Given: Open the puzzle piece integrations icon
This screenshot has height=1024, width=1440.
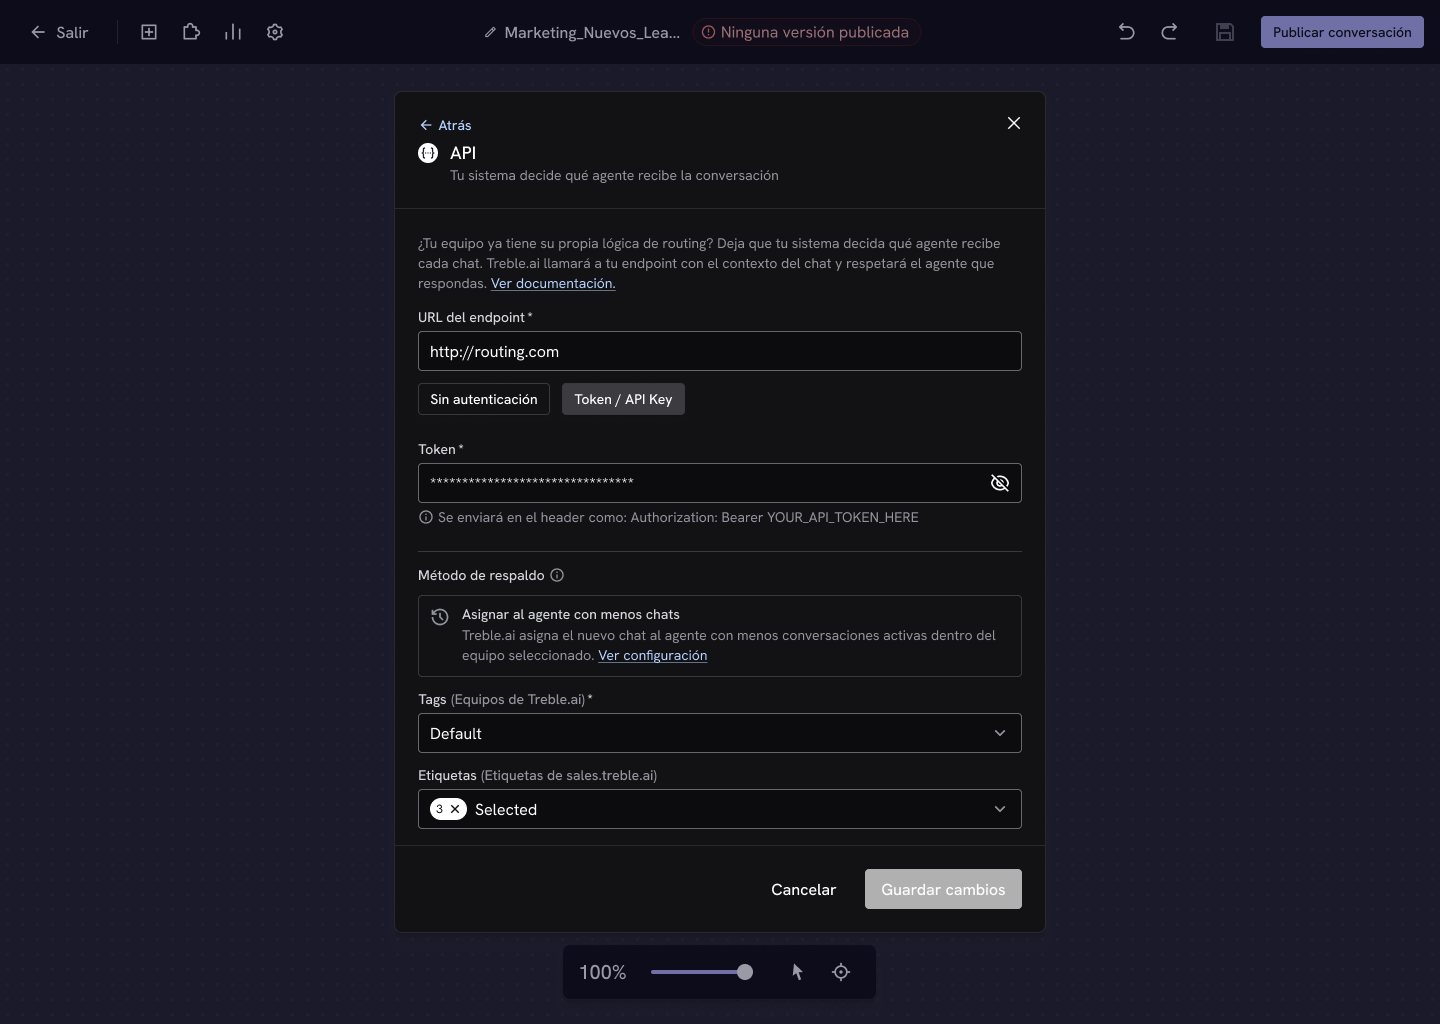Looking at the screenshot, I should point(191,32).
